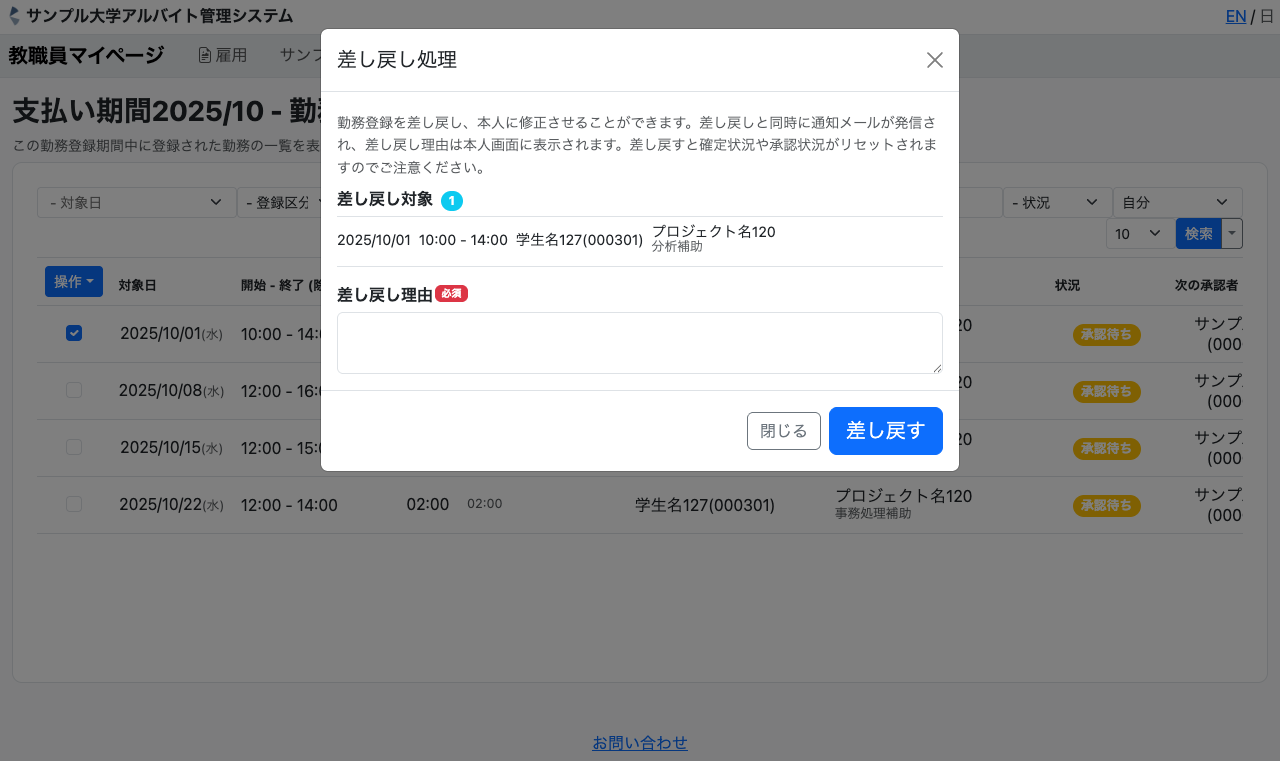Expand the 状況 filter dropdown

coord(1056,203)
